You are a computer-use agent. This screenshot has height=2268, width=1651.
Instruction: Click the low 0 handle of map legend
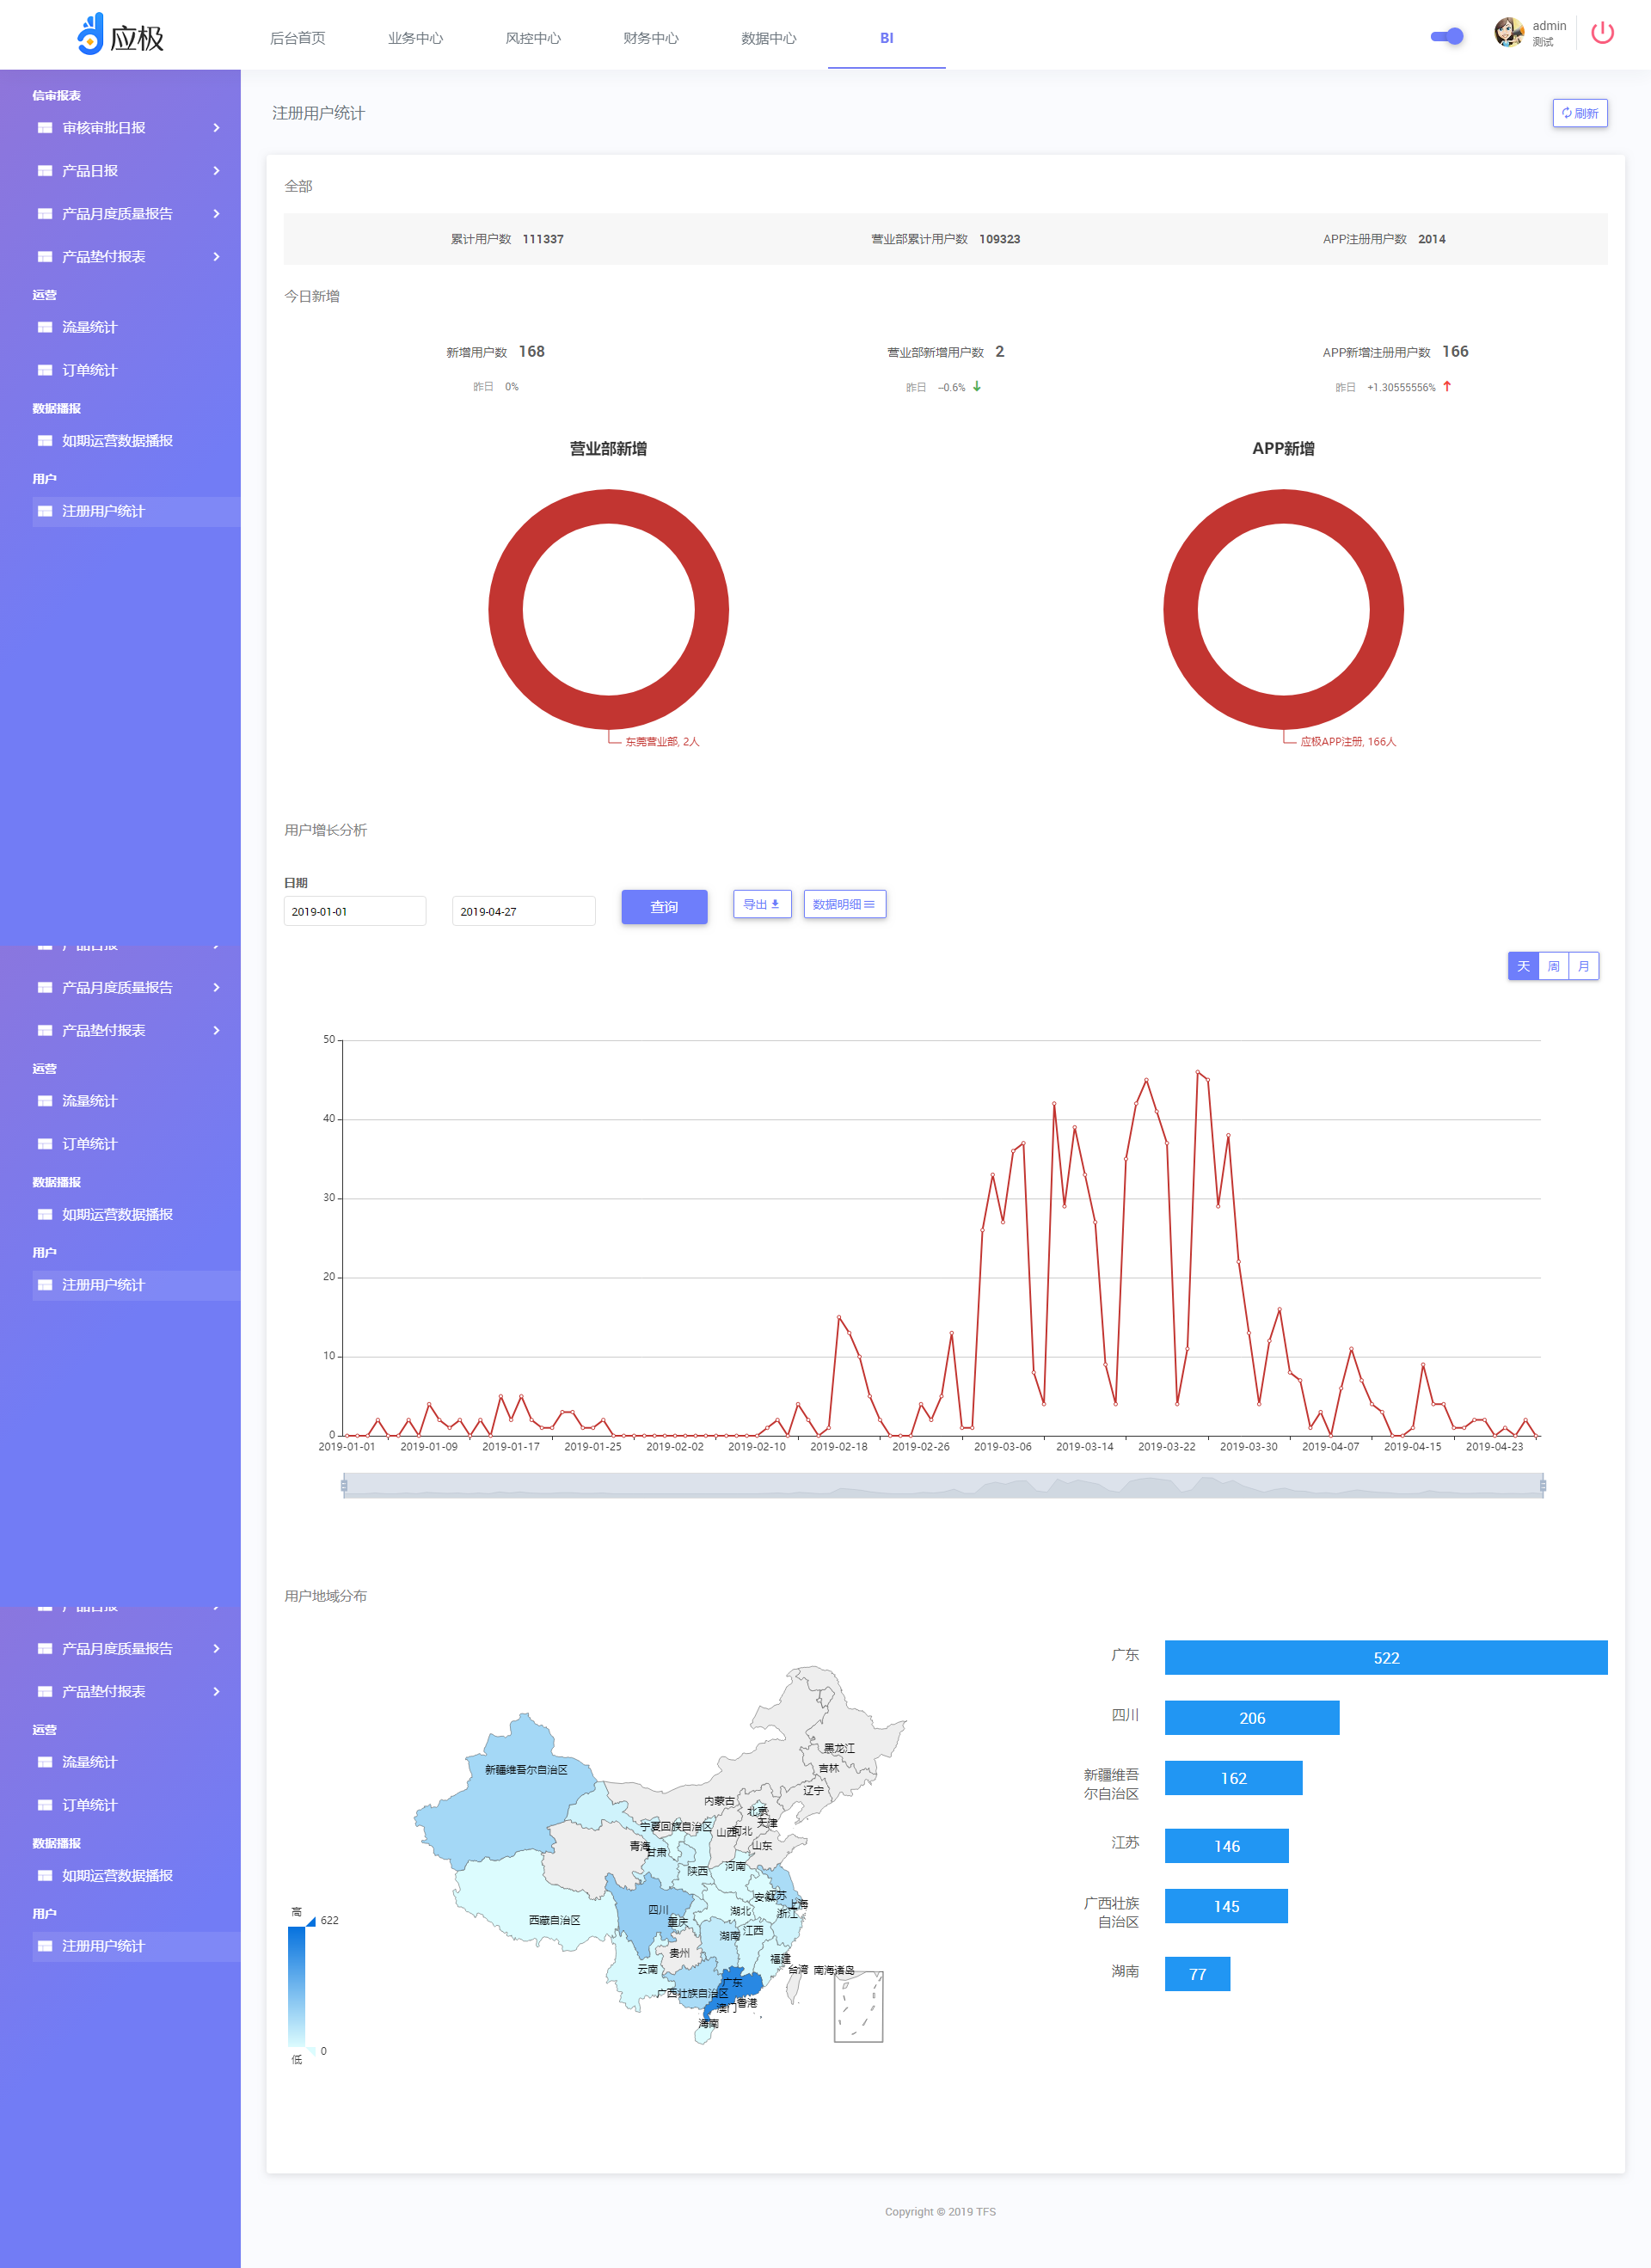(311, 2050)
